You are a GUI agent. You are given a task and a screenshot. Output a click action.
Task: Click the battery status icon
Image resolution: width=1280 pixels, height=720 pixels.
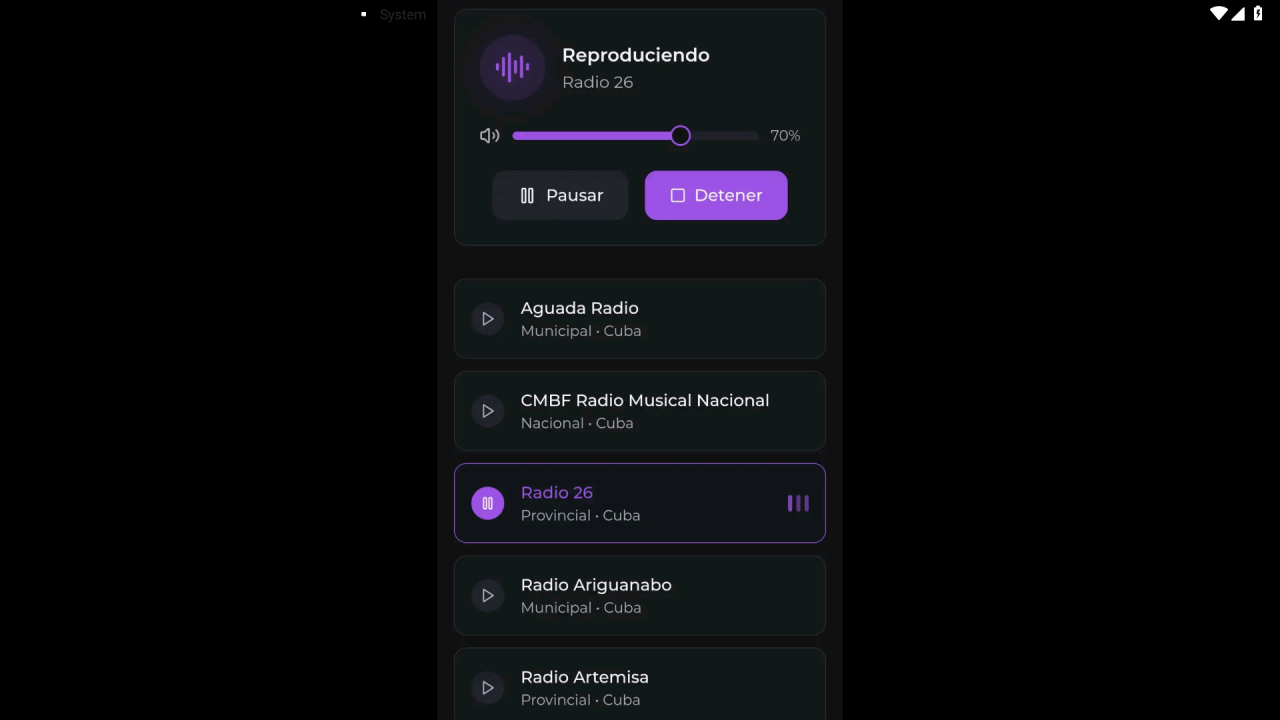(x=1258, y=13)
